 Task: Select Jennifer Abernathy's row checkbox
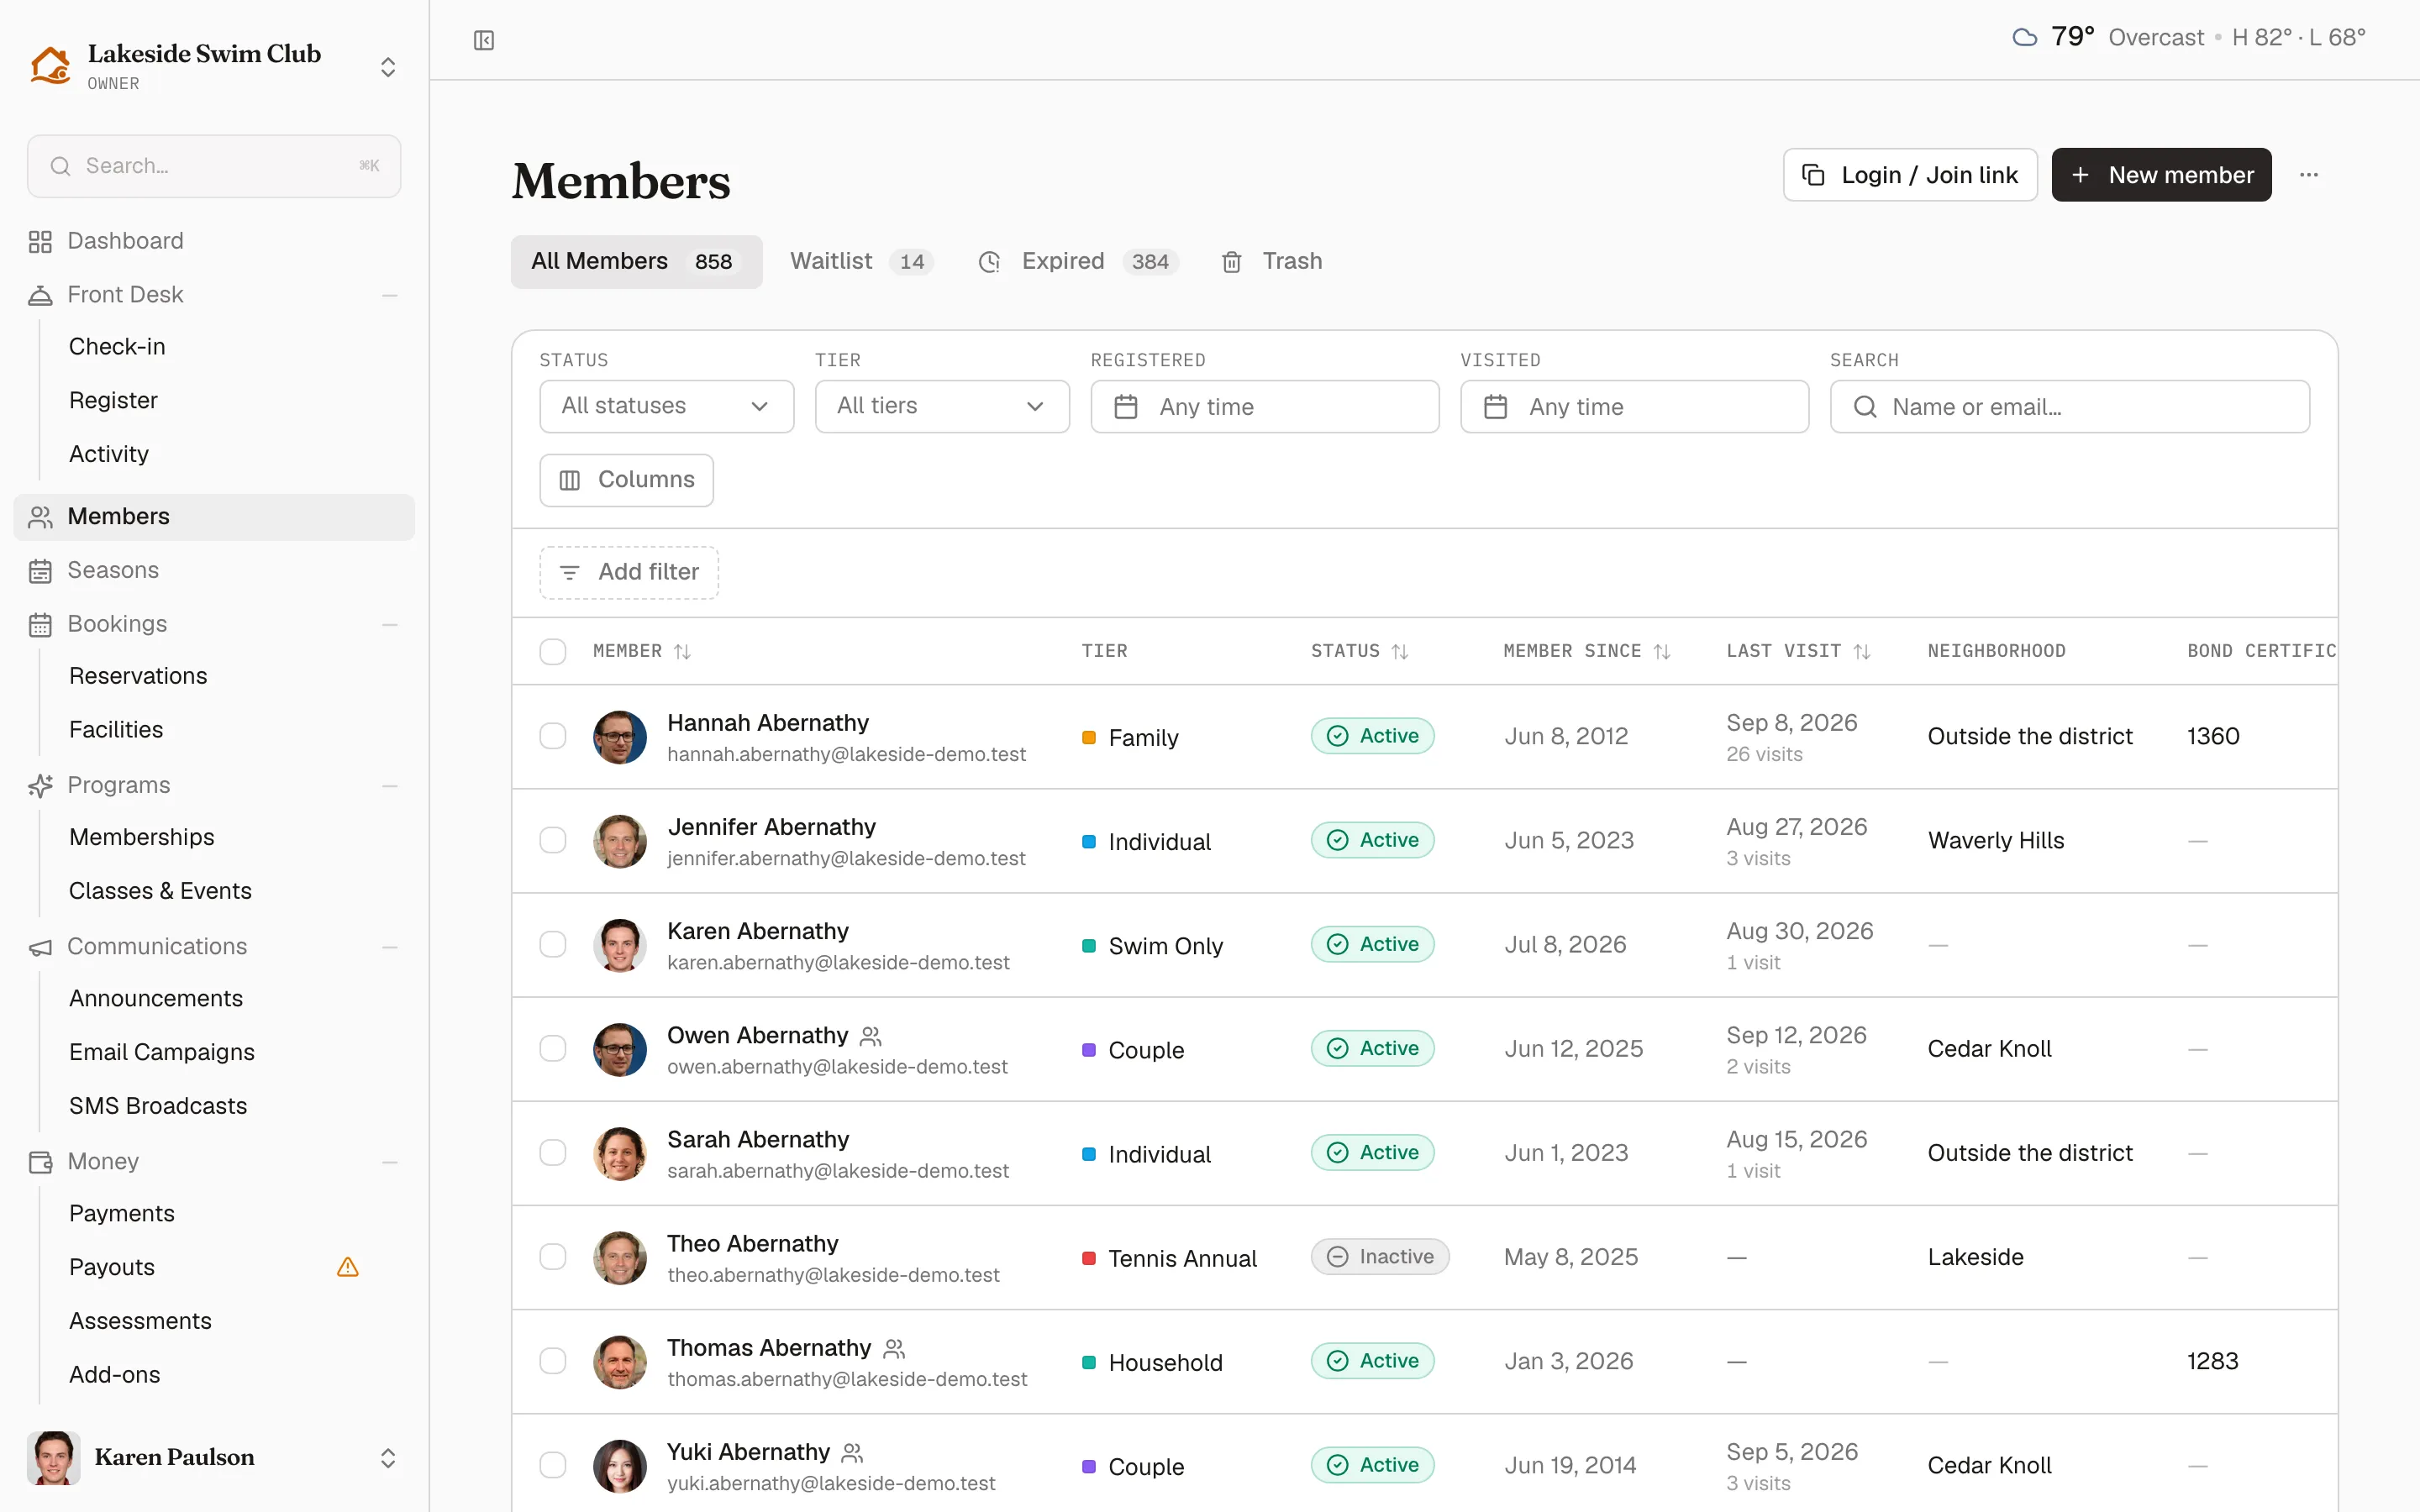point(553,840)
